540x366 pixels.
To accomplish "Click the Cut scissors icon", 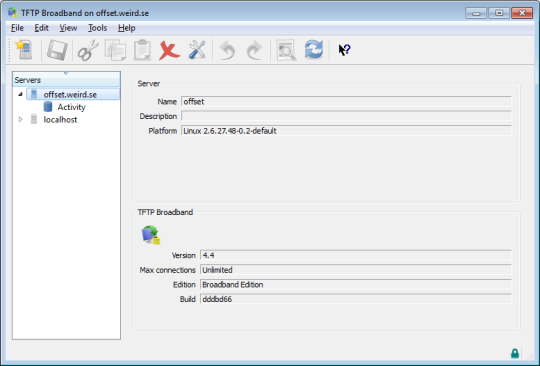I will tap(88, 50).
